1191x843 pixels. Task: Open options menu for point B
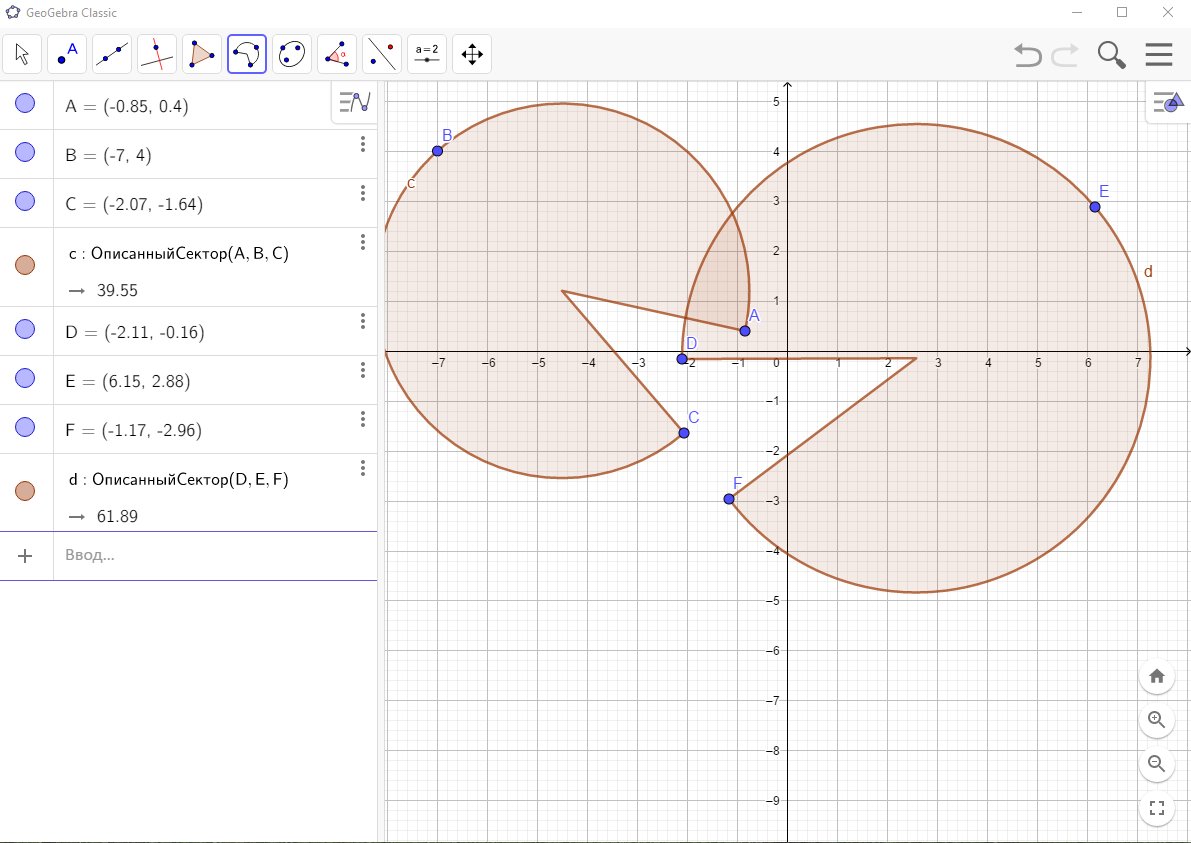point(363,145)
